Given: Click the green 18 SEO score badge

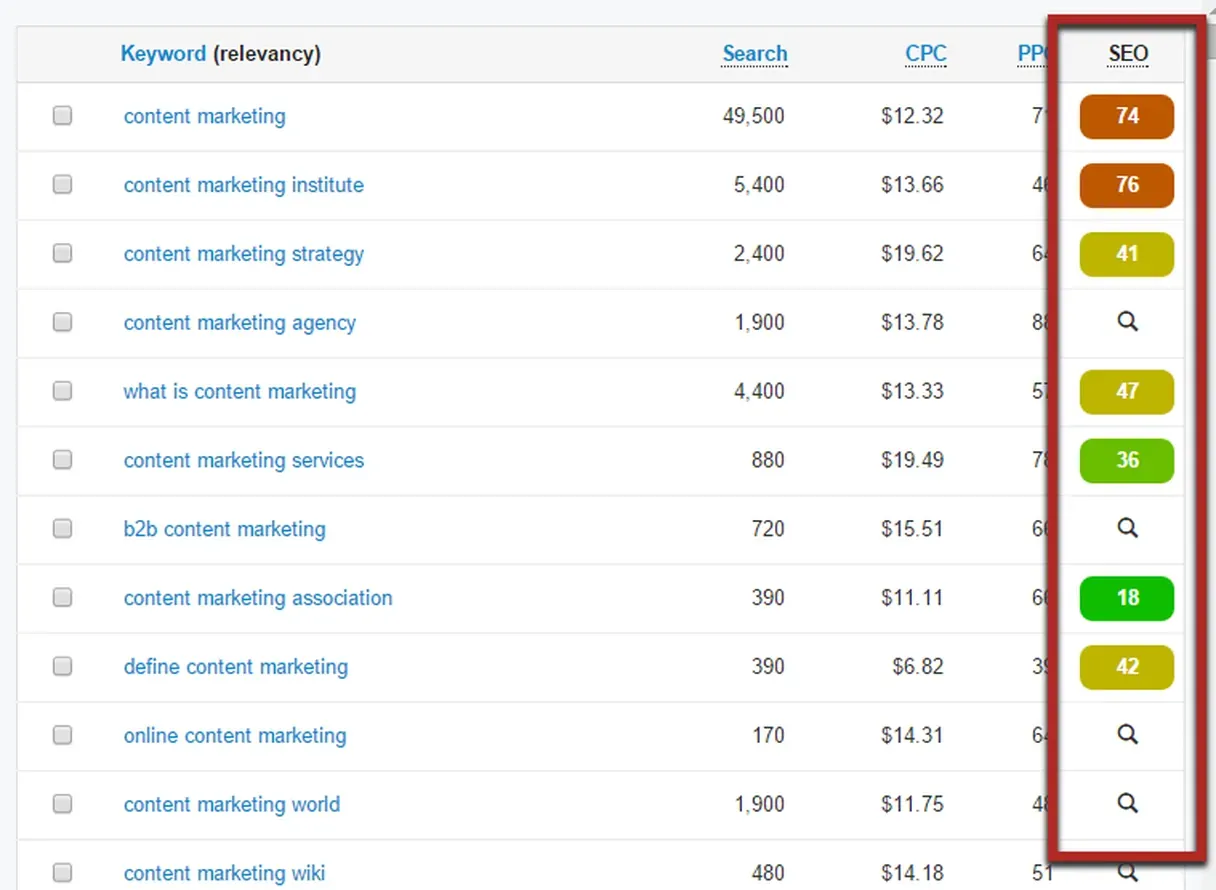Looking at the screenshot, I should click(1126, 598).
